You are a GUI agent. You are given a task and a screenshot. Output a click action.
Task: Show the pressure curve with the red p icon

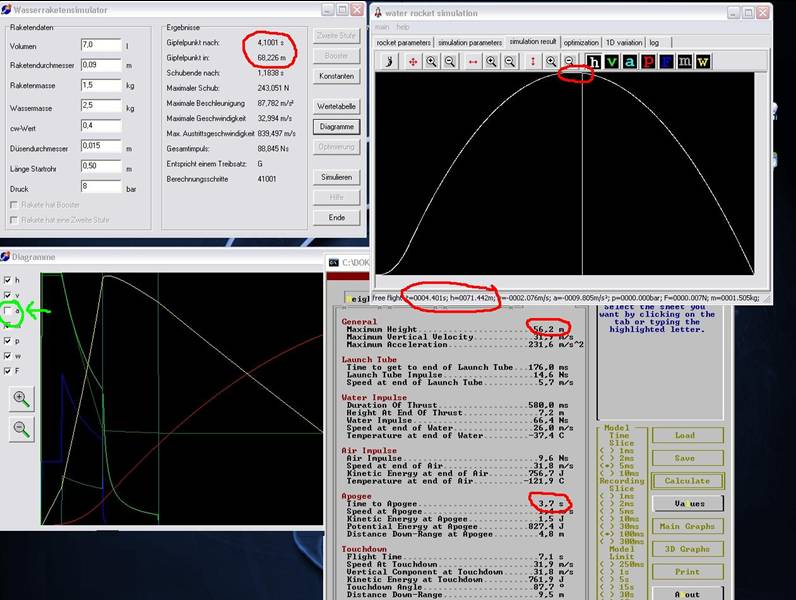point(648,62)
